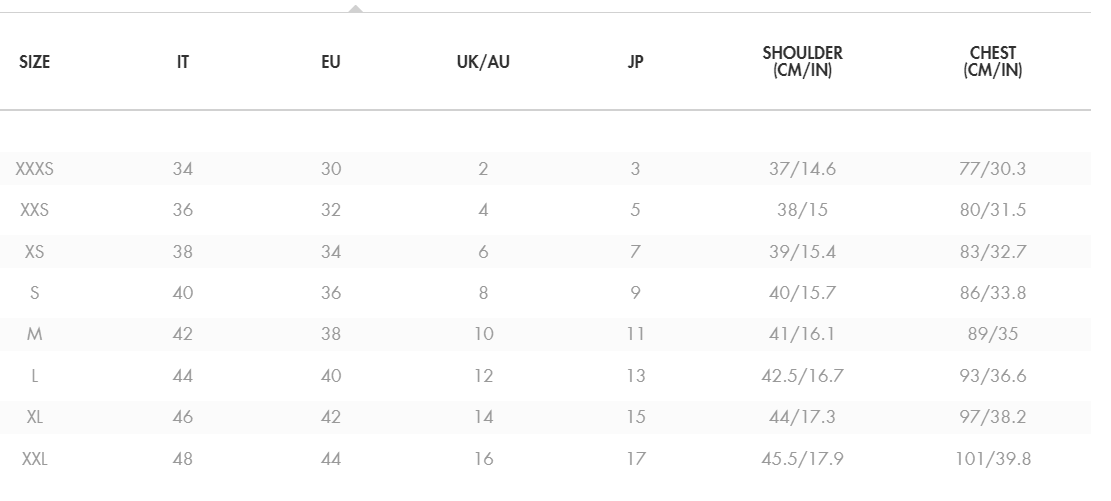Select the XXS size row label
This screenshot has width=1111, height=501.
tap(35, 210)
